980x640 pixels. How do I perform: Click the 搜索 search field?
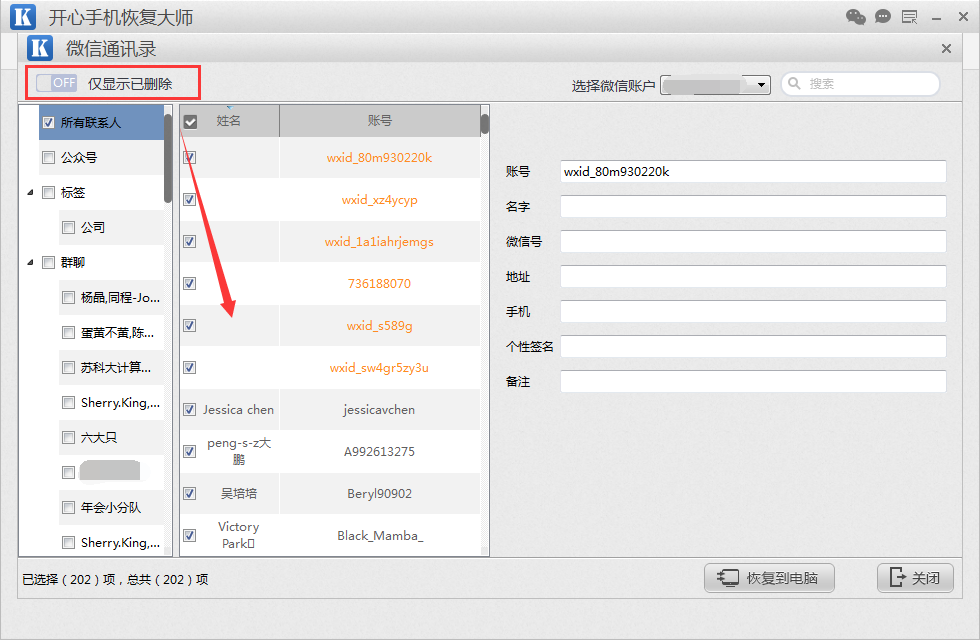860,84
